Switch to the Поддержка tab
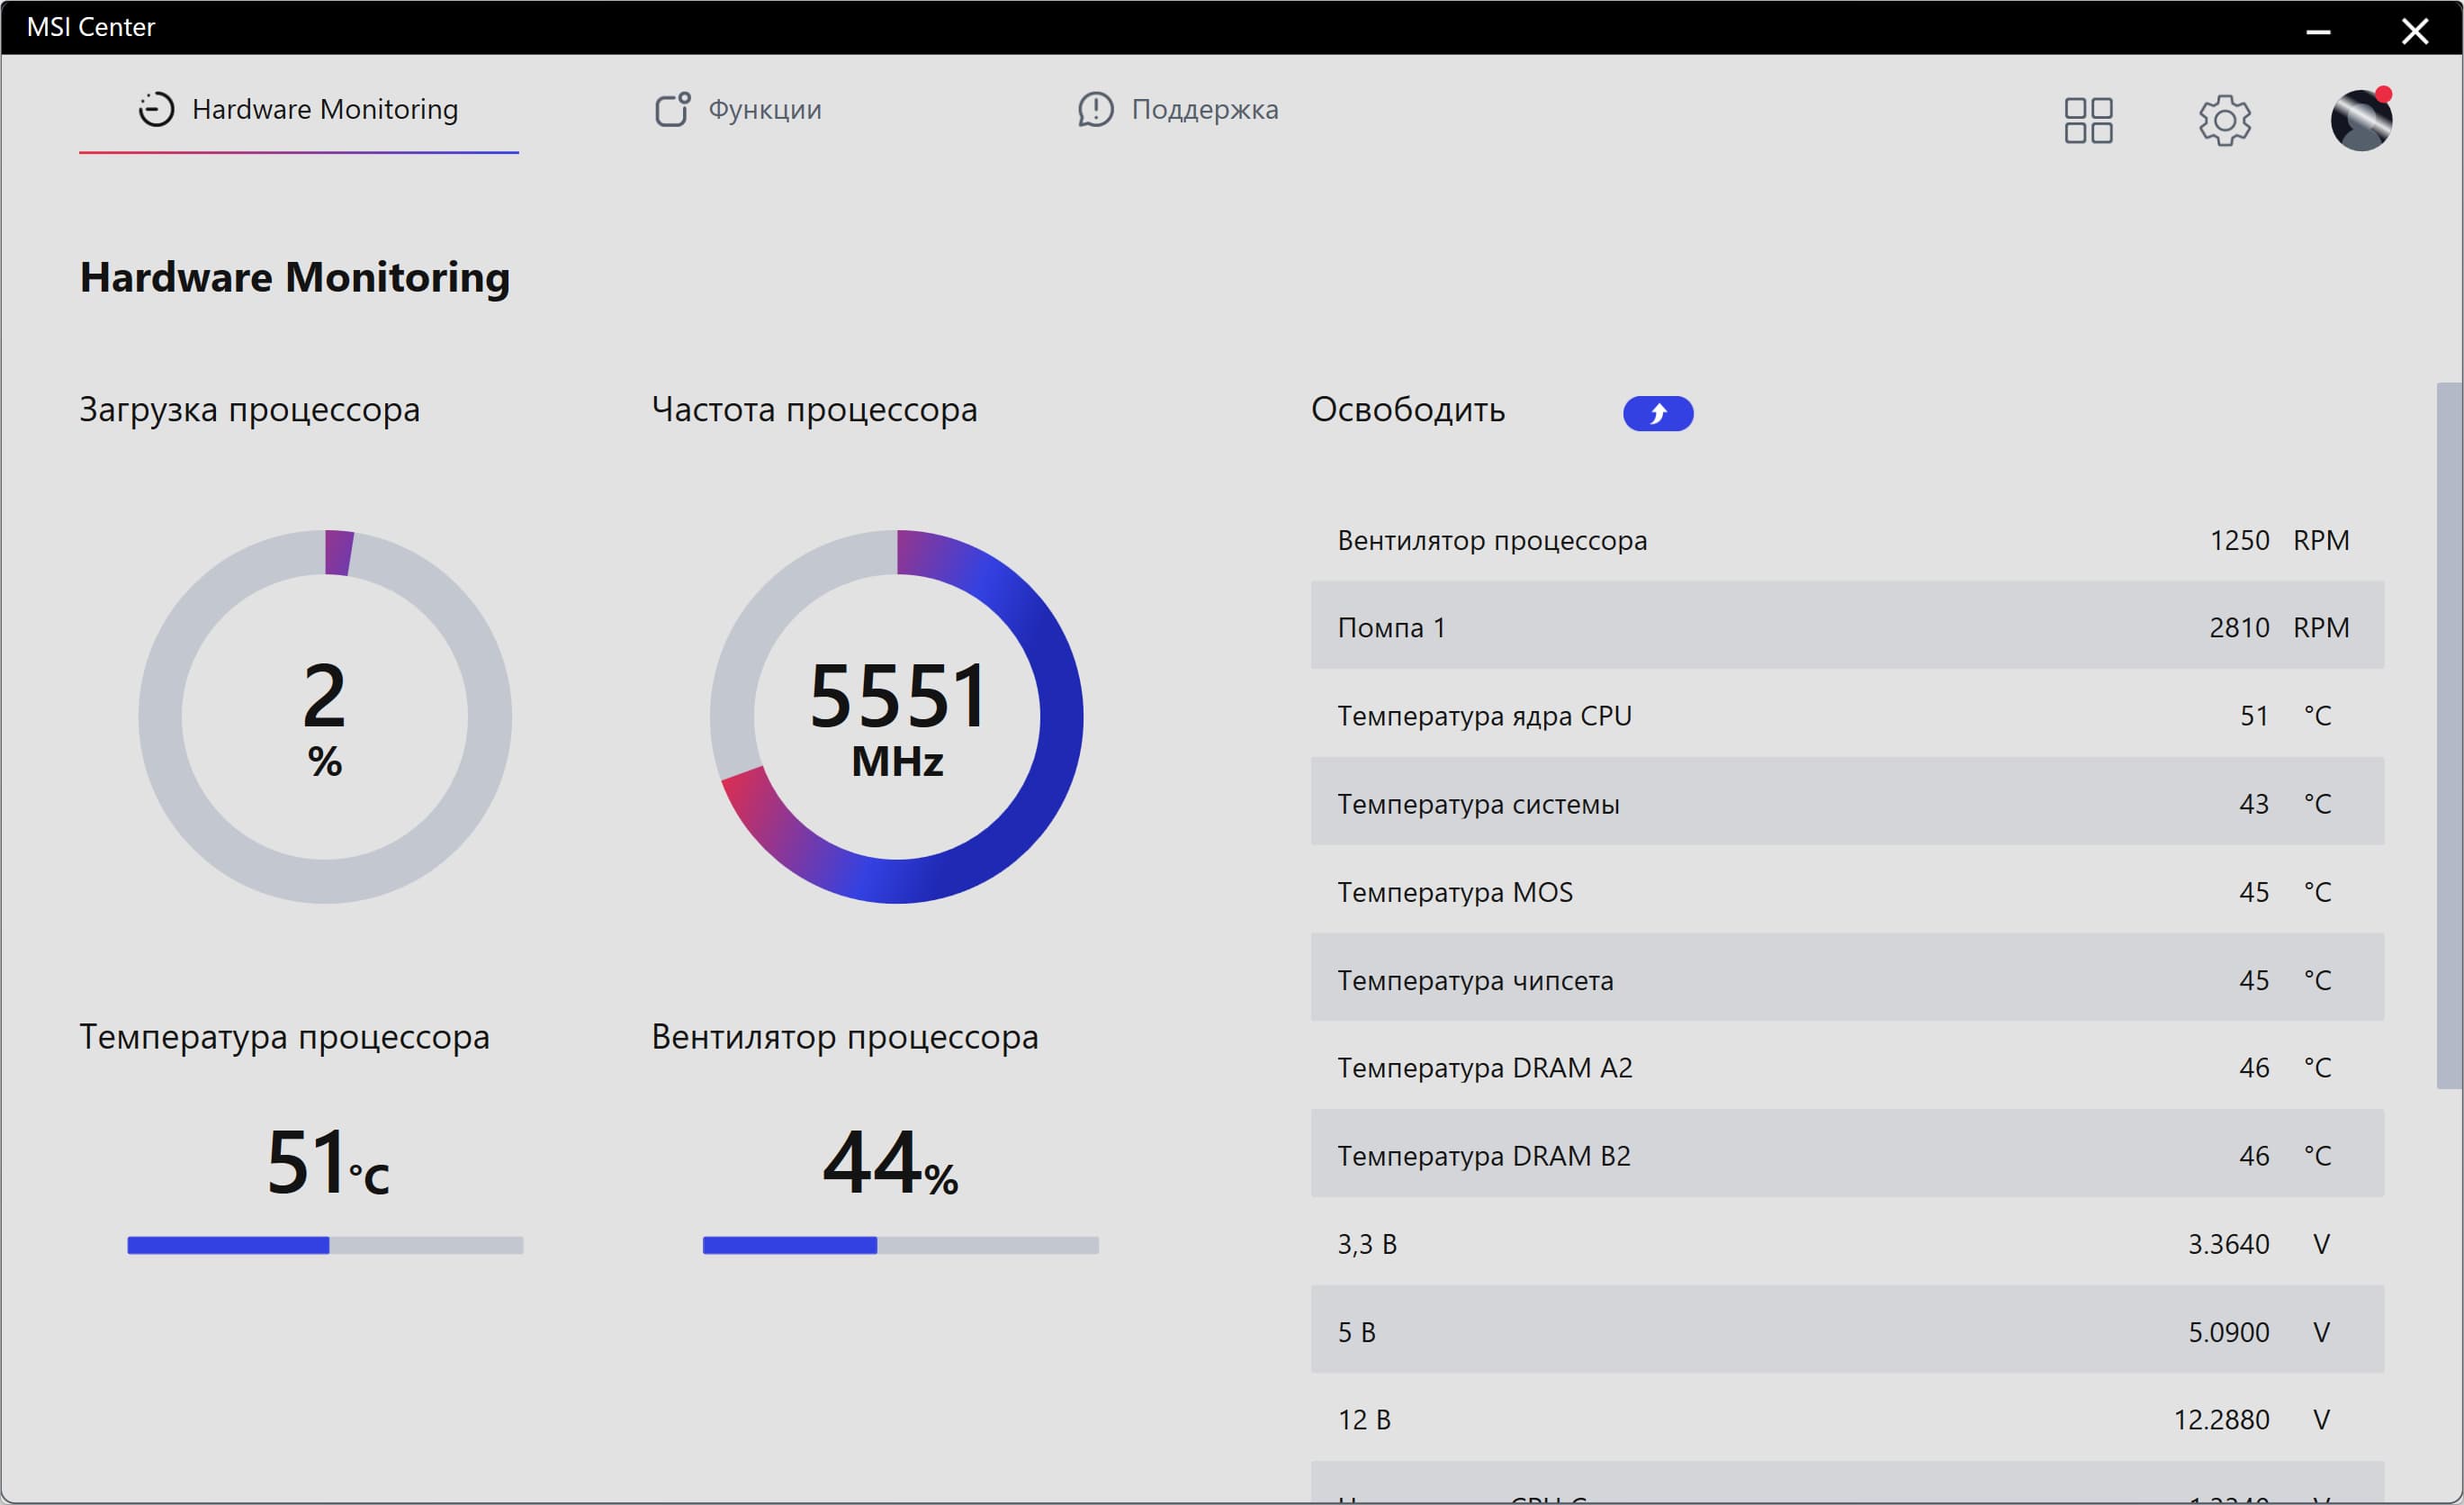This screenshot has width=2464, height=1505. tap(1204, 109)
